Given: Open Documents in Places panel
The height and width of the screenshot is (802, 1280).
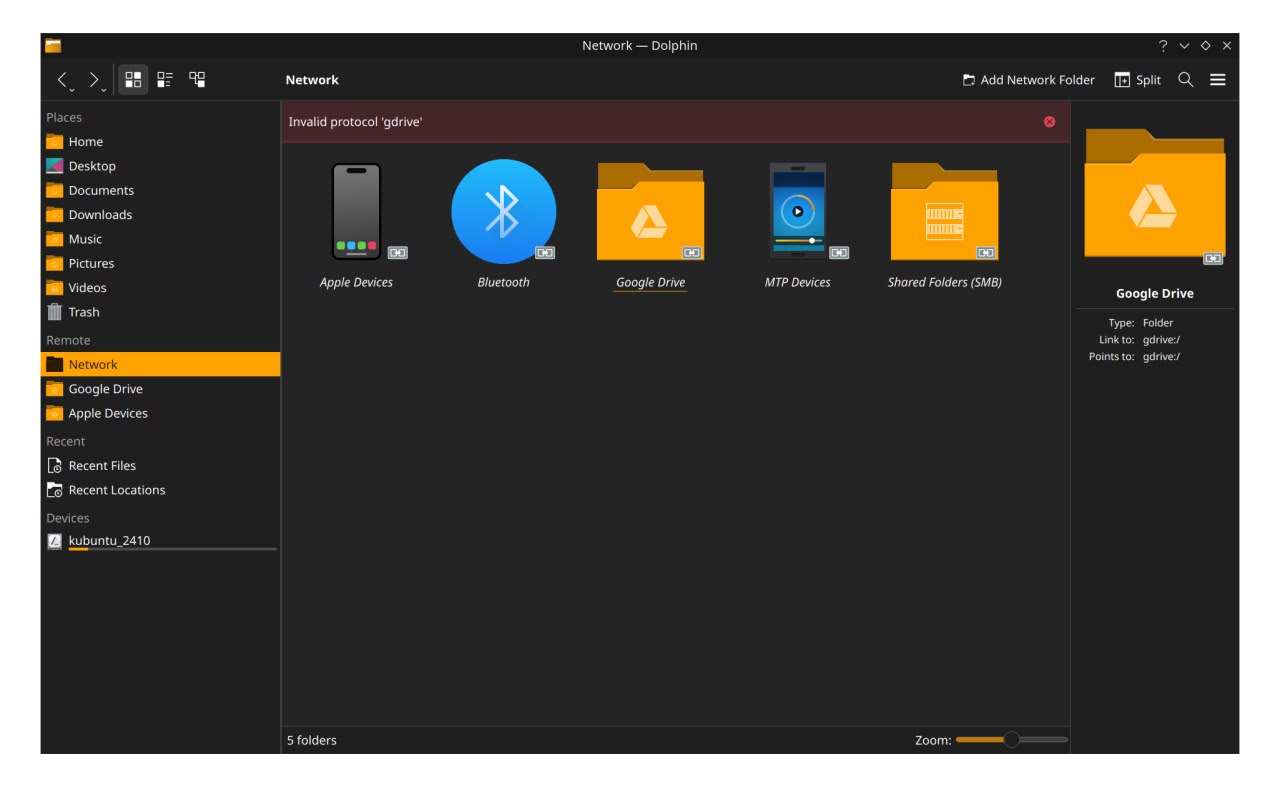Looking at the screenshot, I should (x=160, y=190).
